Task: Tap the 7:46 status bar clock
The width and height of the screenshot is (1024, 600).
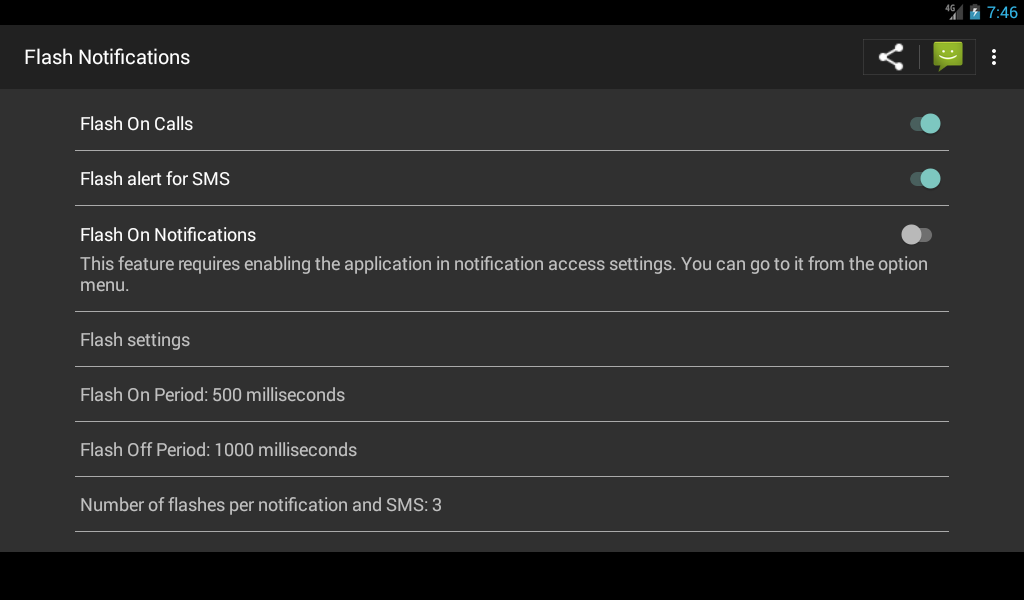Action: tap(1002, 13)
